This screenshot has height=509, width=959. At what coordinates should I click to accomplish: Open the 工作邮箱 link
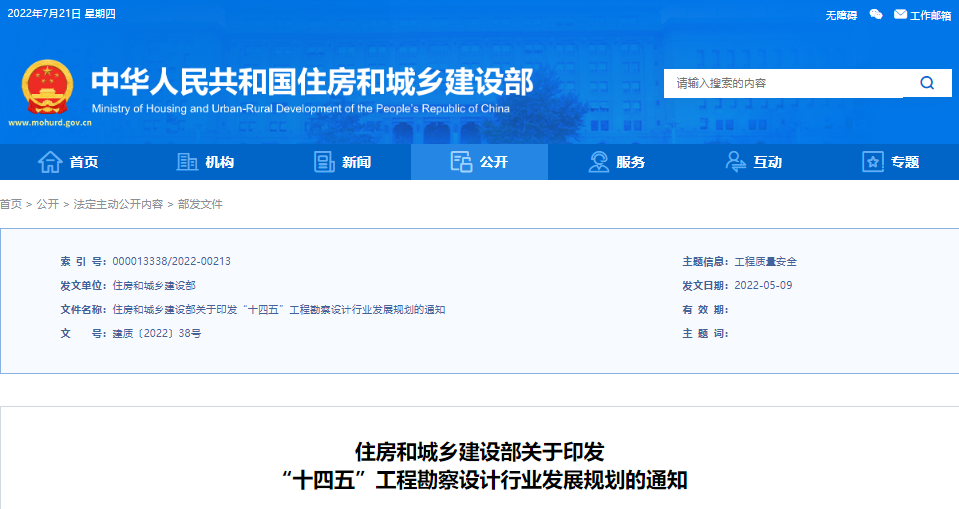click(930, 15)
